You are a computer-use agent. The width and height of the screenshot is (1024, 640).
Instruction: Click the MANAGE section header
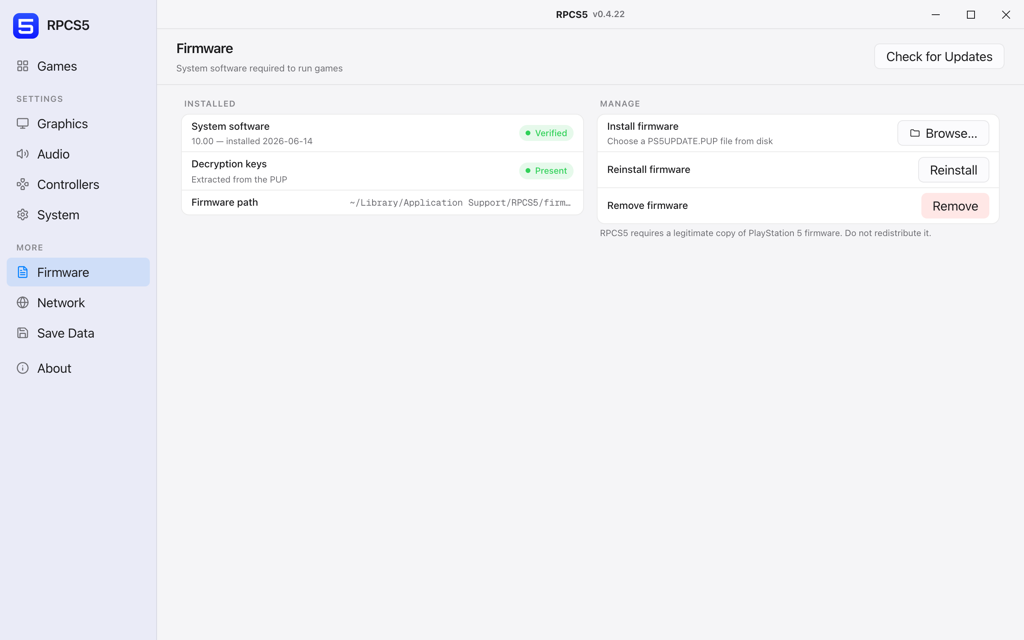click(620, 104)
